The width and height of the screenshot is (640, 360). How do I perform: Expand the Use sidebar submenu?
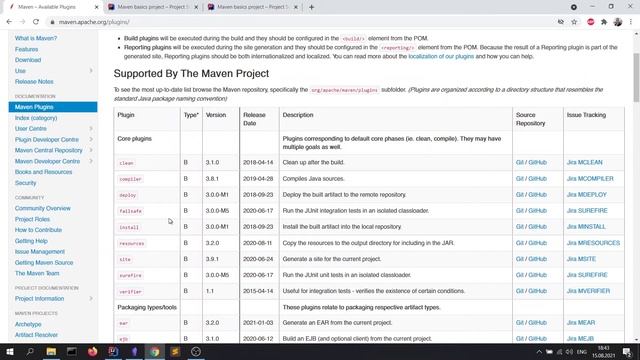pyautogui.click(x=91, y=71)
